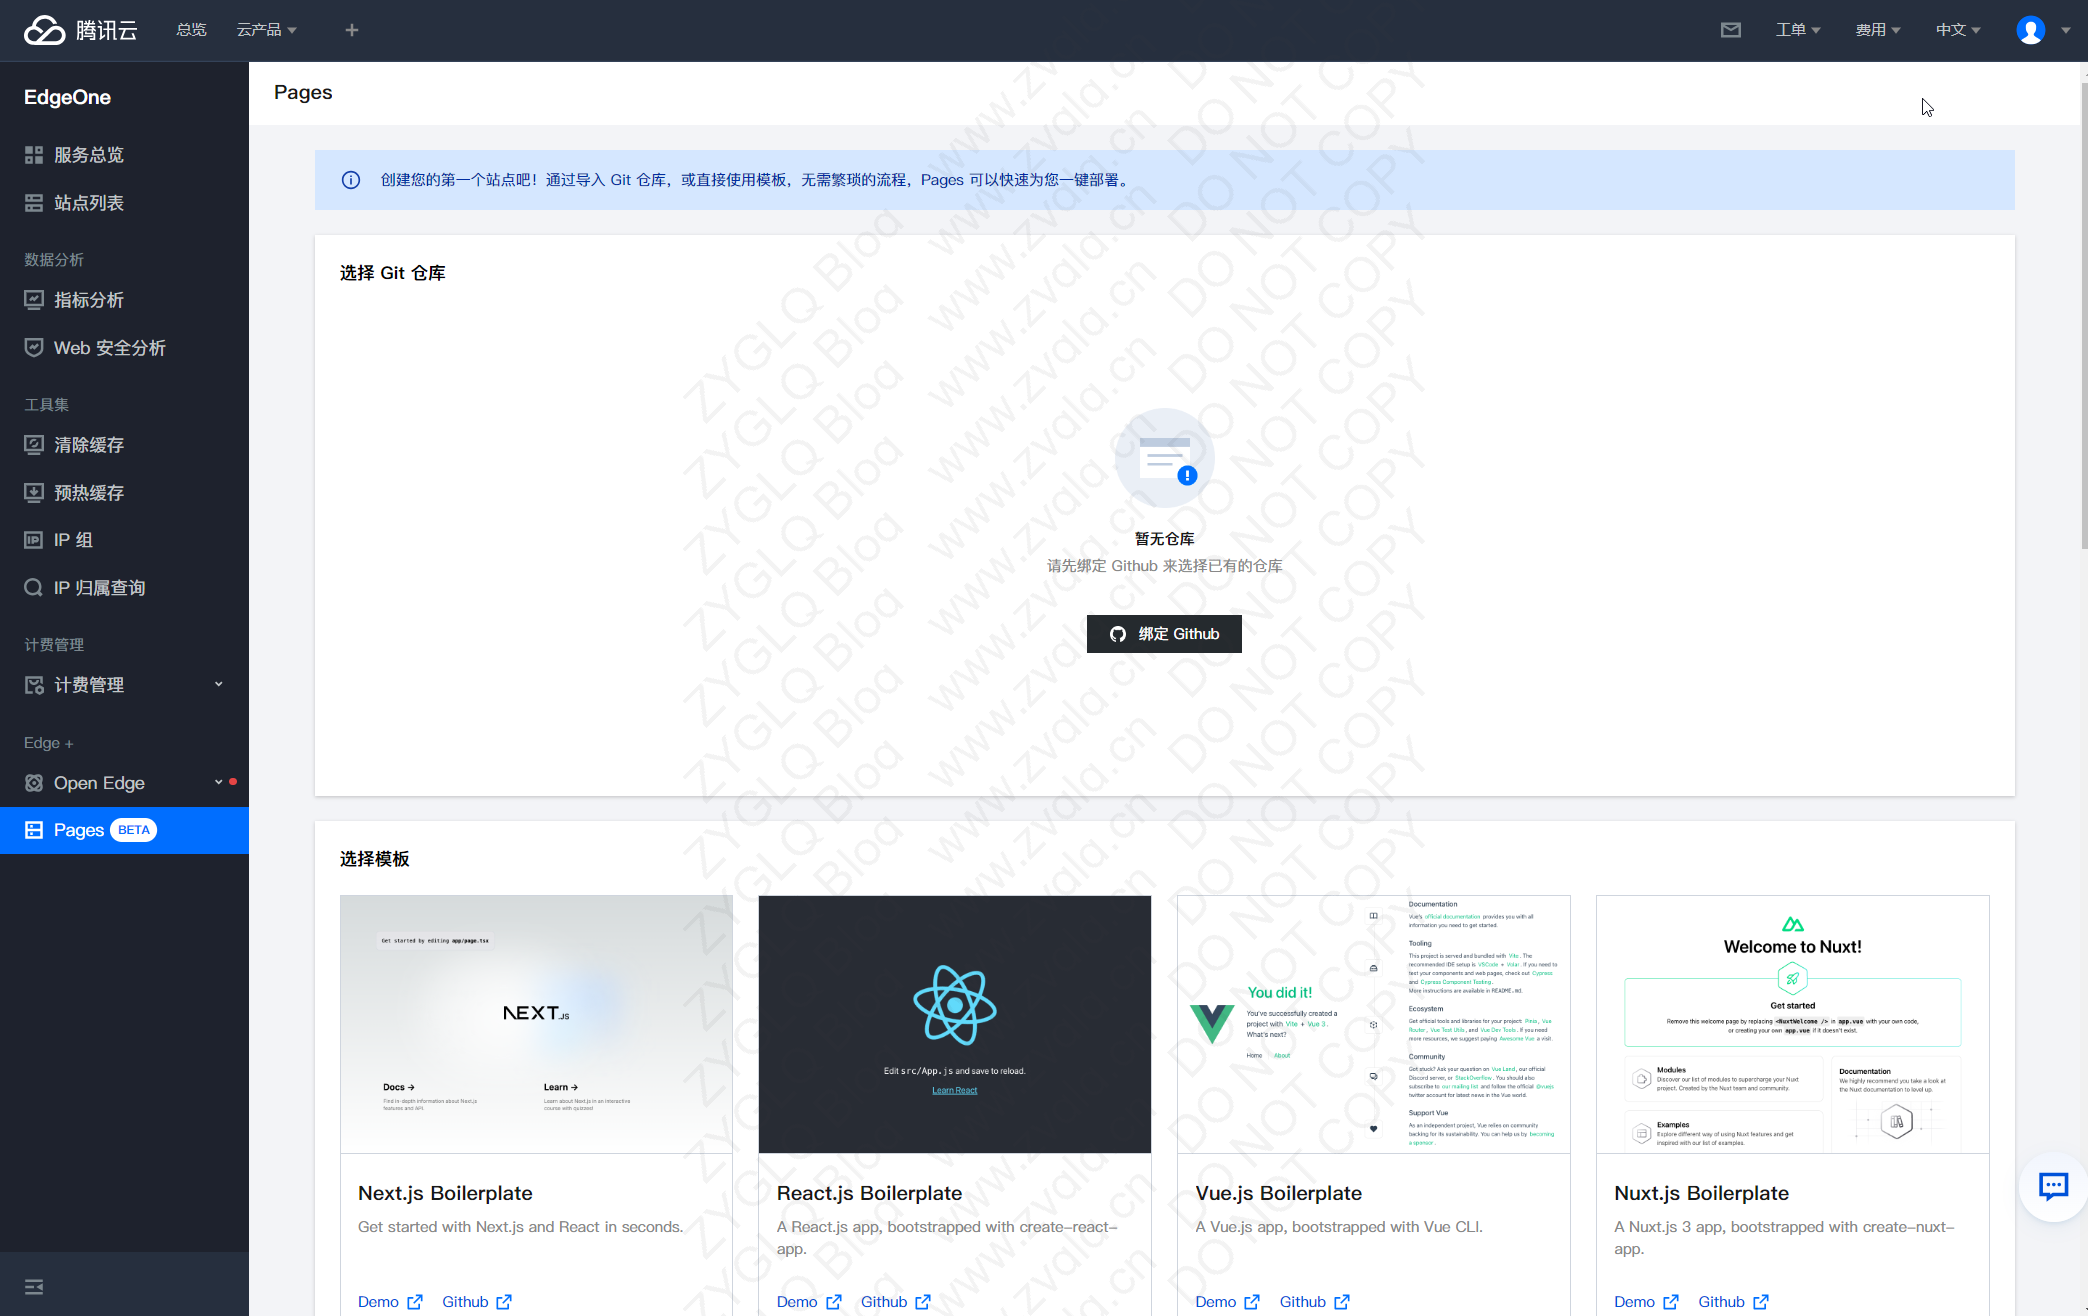
Task: Select the Pages BETA menu item
Action: pos(124,830)
